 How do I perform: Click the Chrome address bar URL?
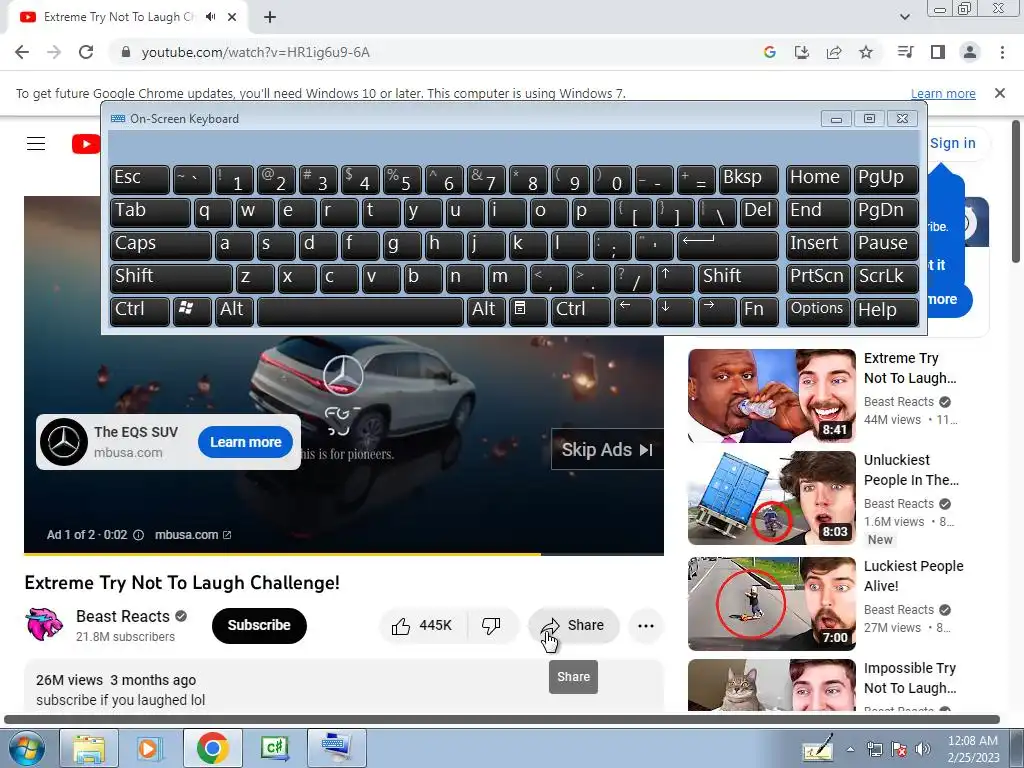tap(255, 52)
